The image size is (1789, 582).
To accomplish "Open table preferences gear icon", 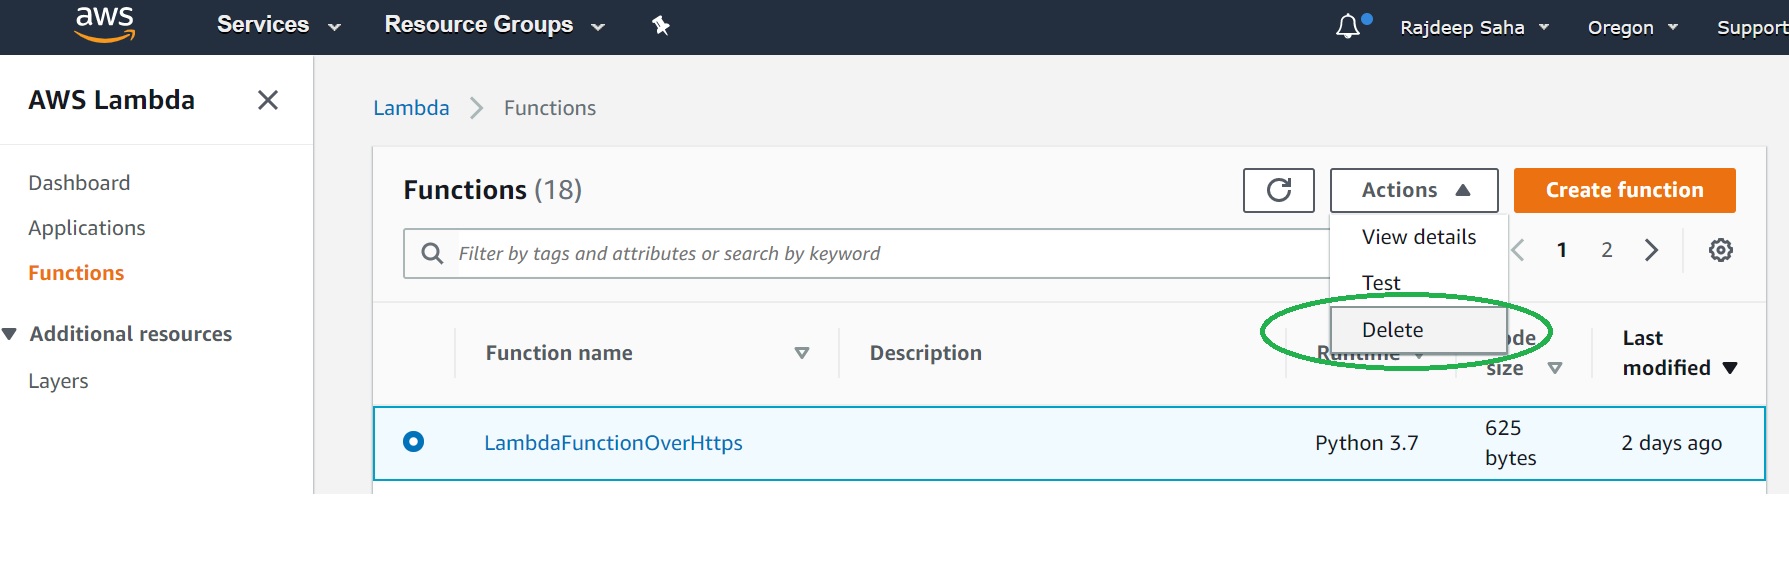I will click(x=1720, y=250).
